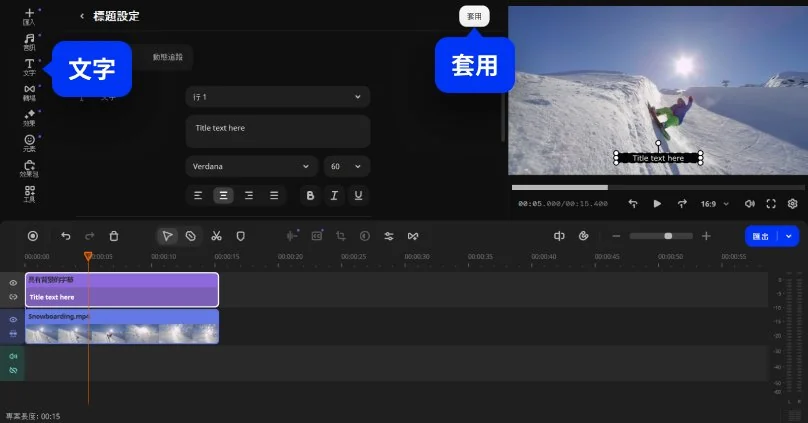Open the crop tool in the timeline toolbar
Image resolution: width=808 pixels, height=423 pixels.
[340, 236]
